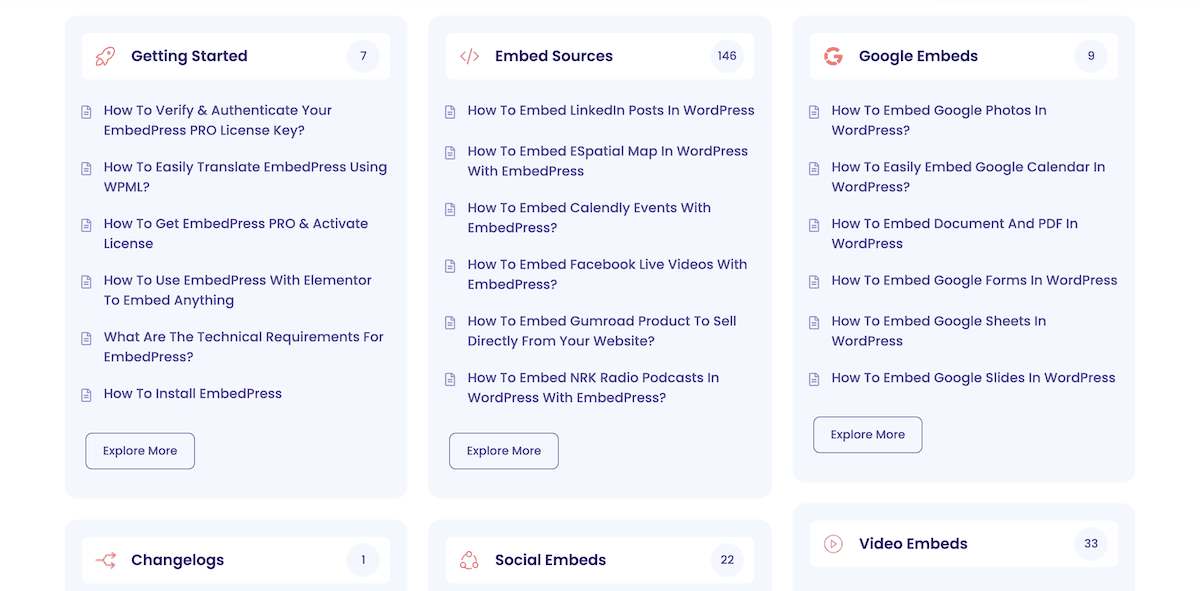Click the 7 count badge on Getting Started

[x=363, y=56]
